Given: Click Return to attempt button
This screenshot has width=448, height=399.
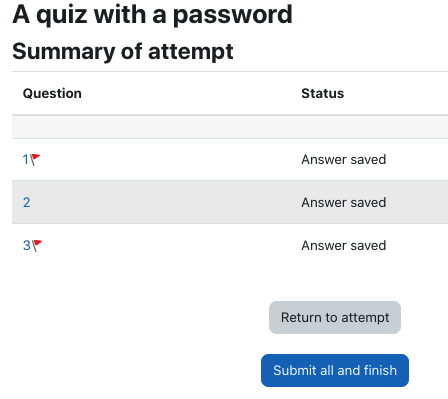Looking at the screenshot, I should (335, 317).
